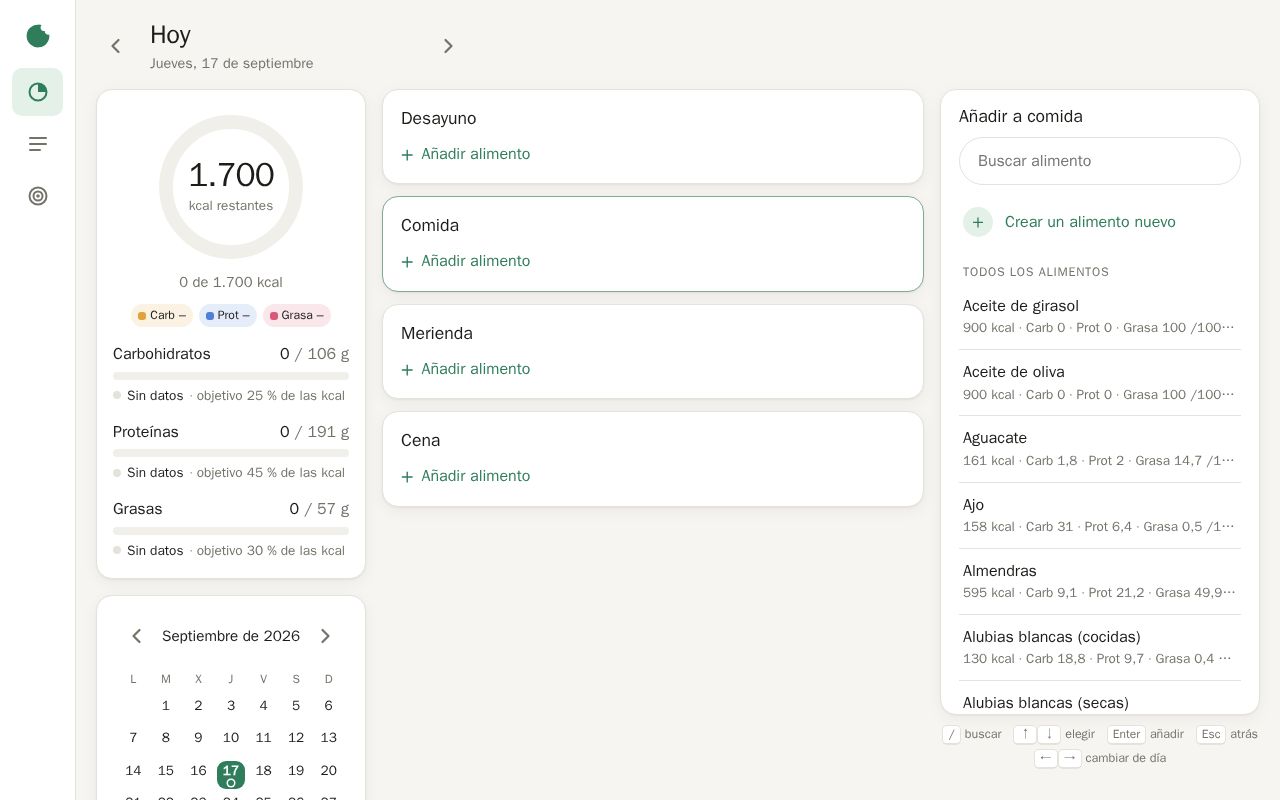Click the app logo icon

38,36
